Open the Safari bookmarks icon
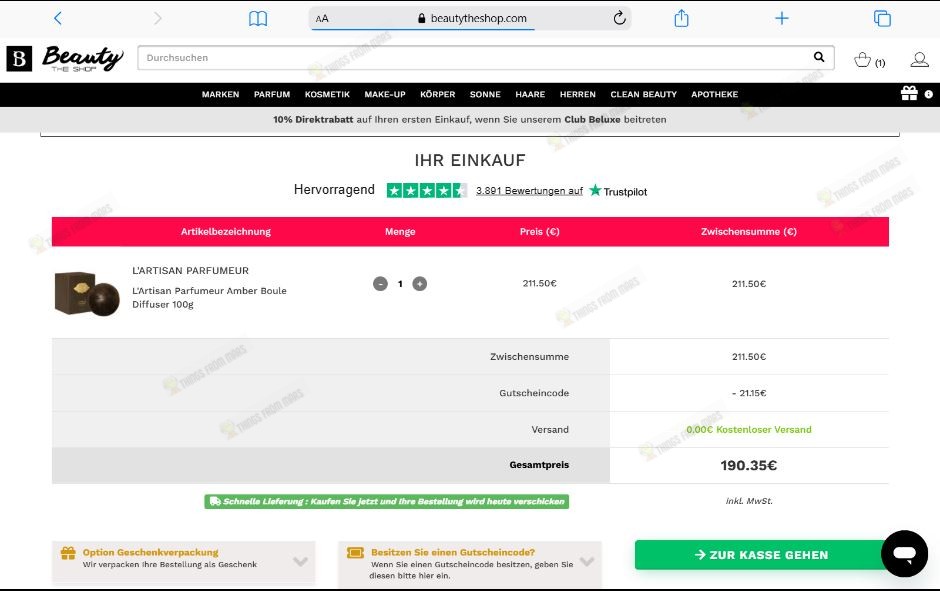The width and height of the screenshot is (940, 591). 258,17
